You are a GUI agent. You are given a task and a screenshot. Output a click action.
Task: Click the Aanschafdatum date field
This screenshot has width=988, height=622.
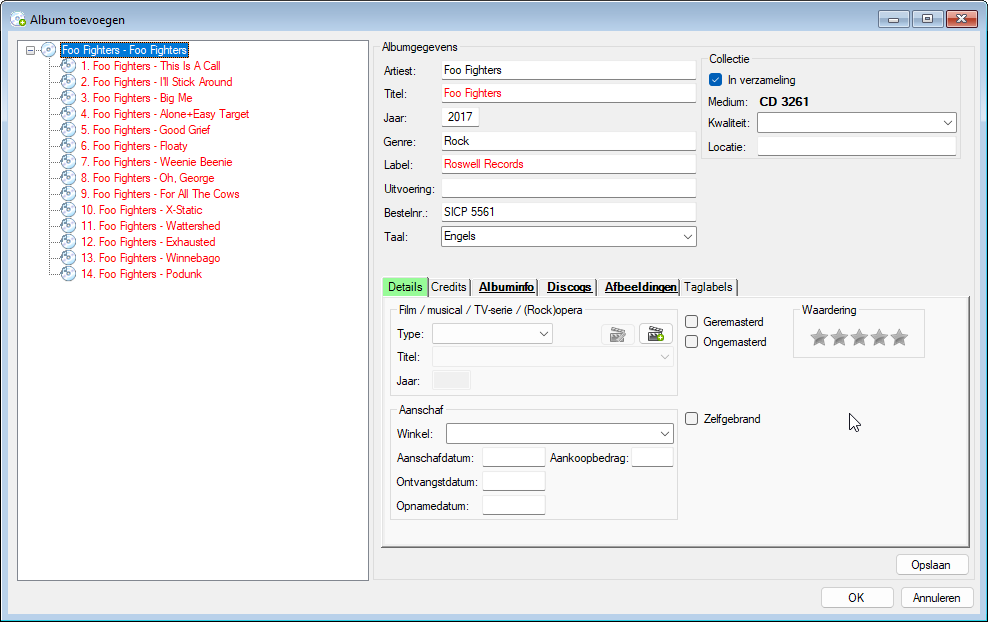click(514, 458)
